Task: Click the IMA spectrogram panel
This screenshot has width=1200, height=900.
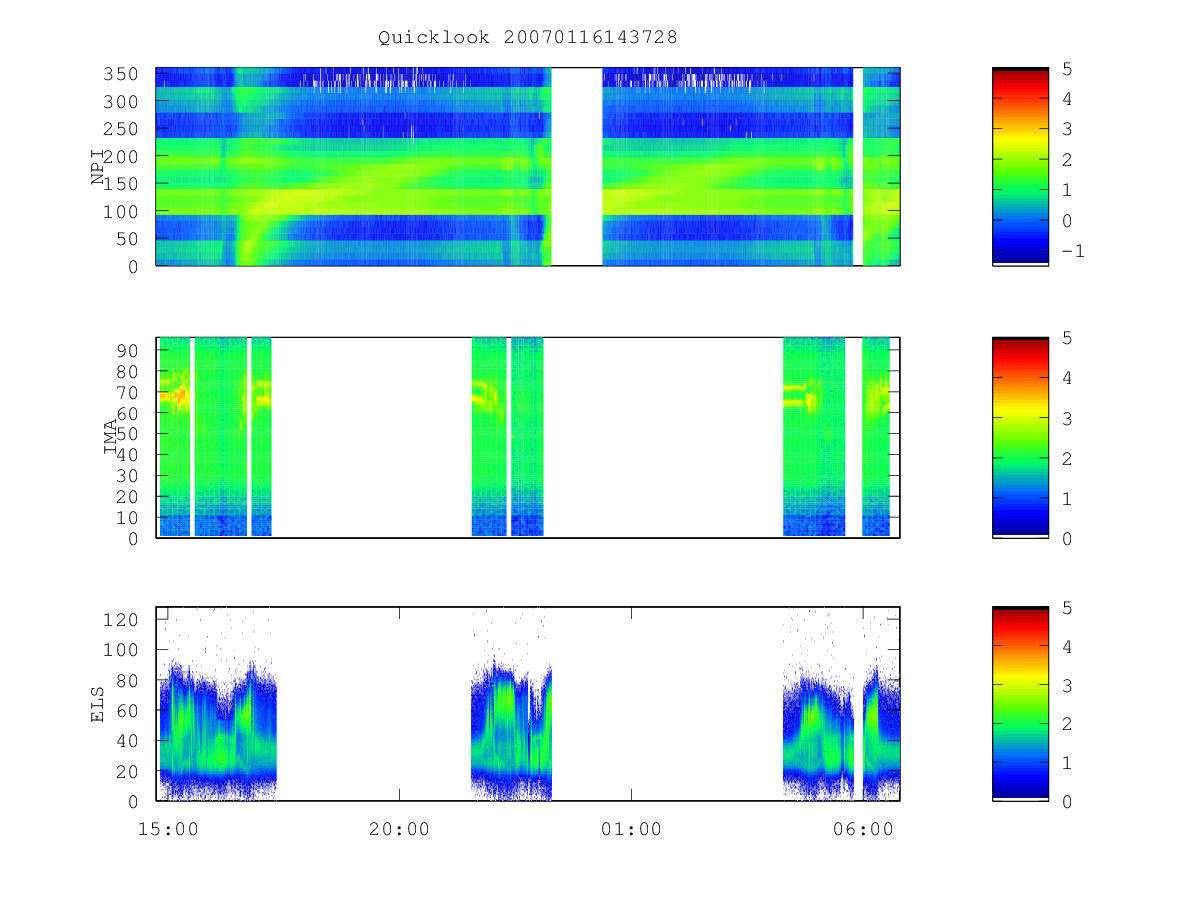Action: 528,437
